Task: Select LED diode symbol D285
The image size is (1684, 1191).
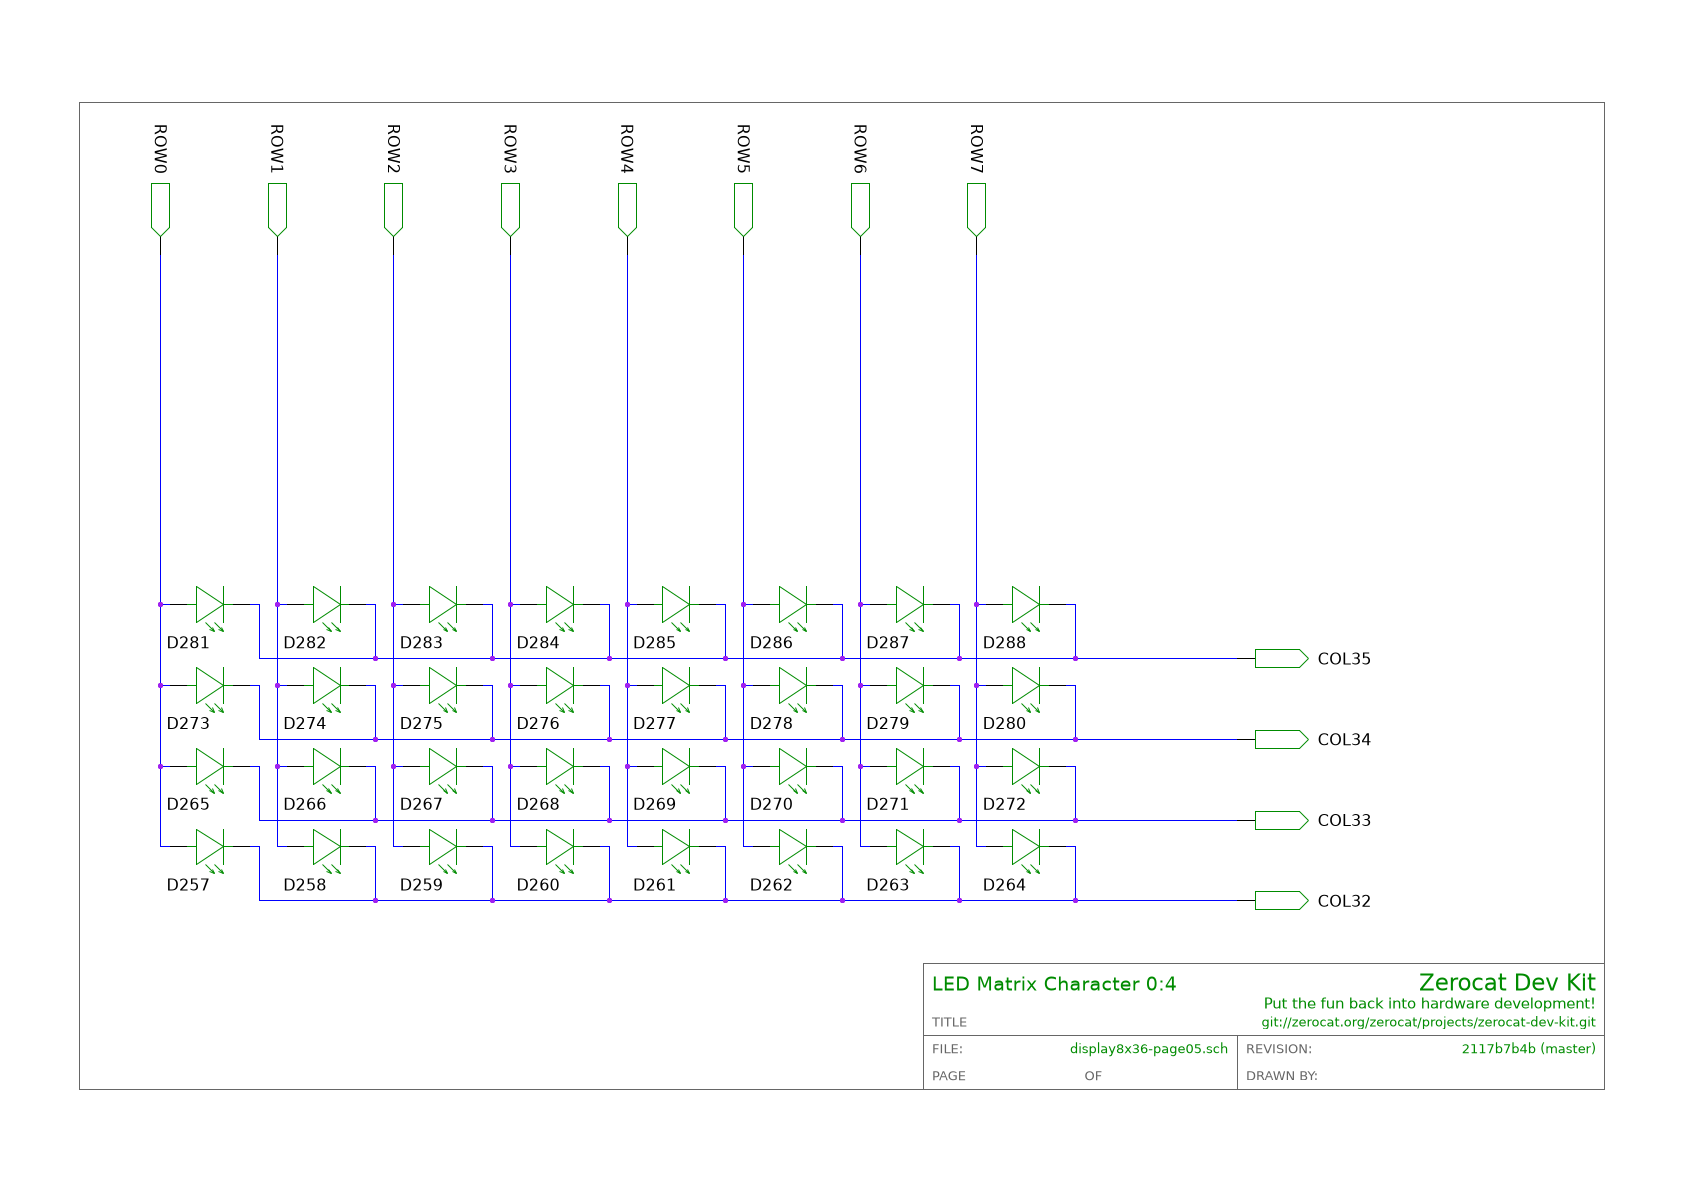Action: 676,606
